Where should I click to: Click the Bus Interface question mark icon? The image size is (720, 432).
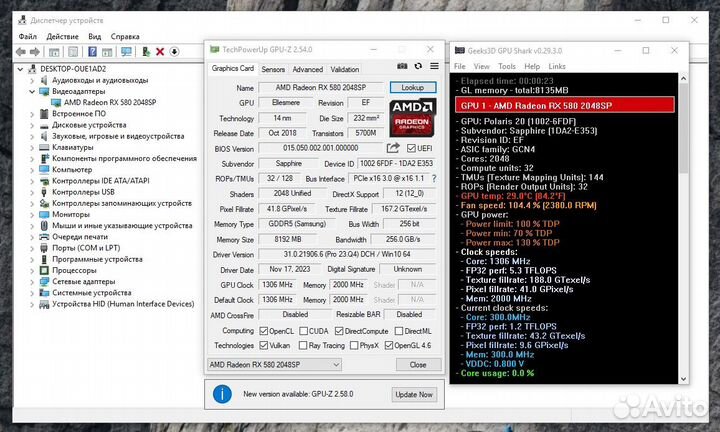434,179
